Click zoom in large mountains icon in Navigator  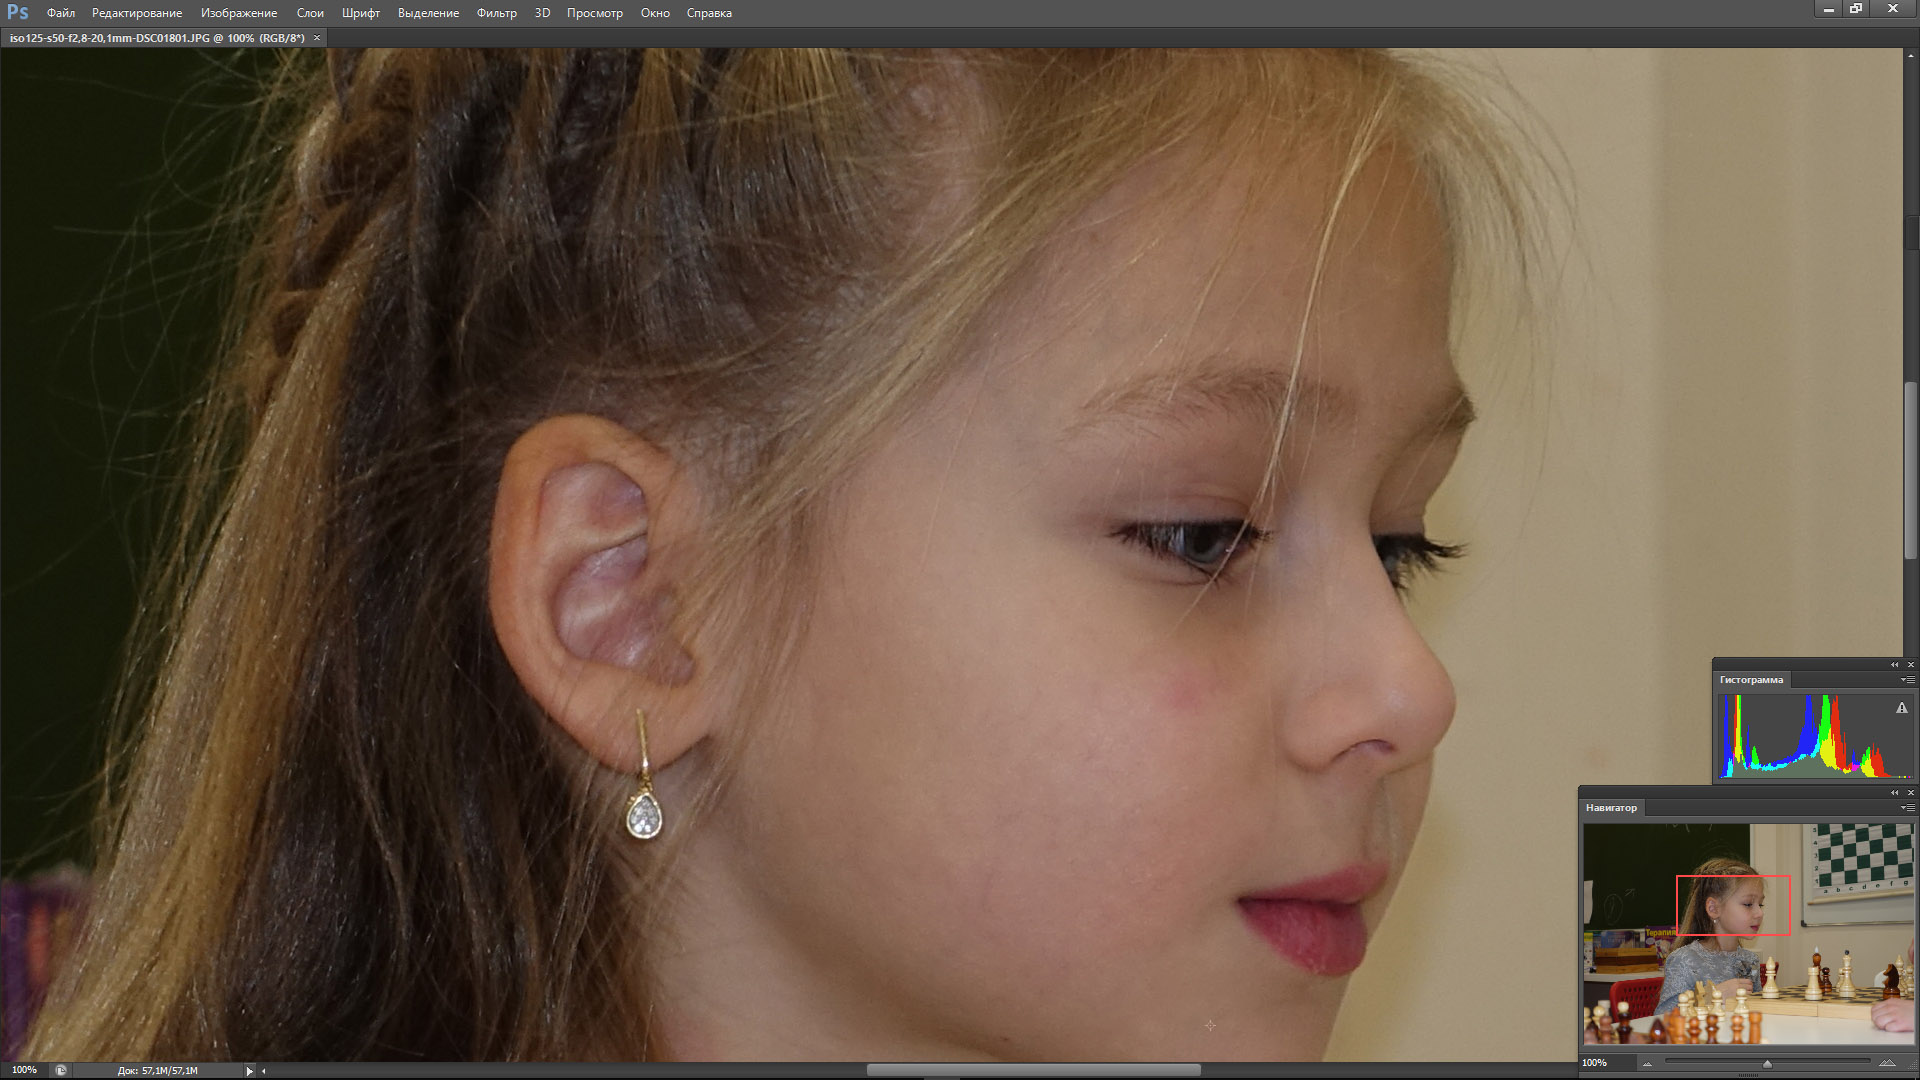[x=1887, y=1062]
